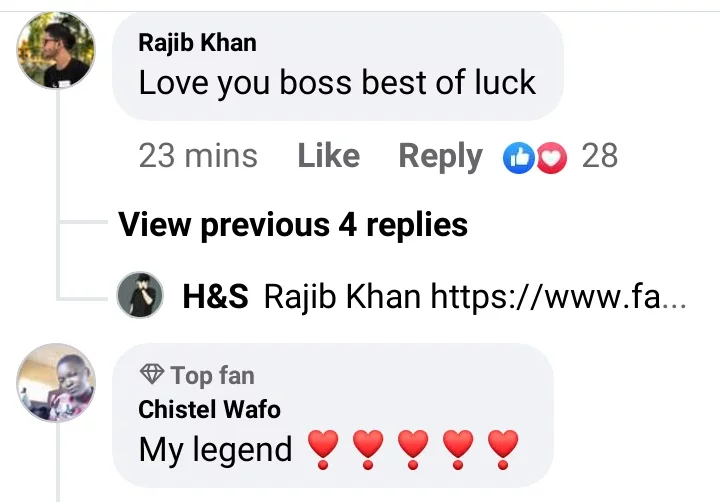The width and height of the screenshot is (720, 502).
Task: Click the H&S reply author name
Action: pyautogui.click(x=215, y=296)
